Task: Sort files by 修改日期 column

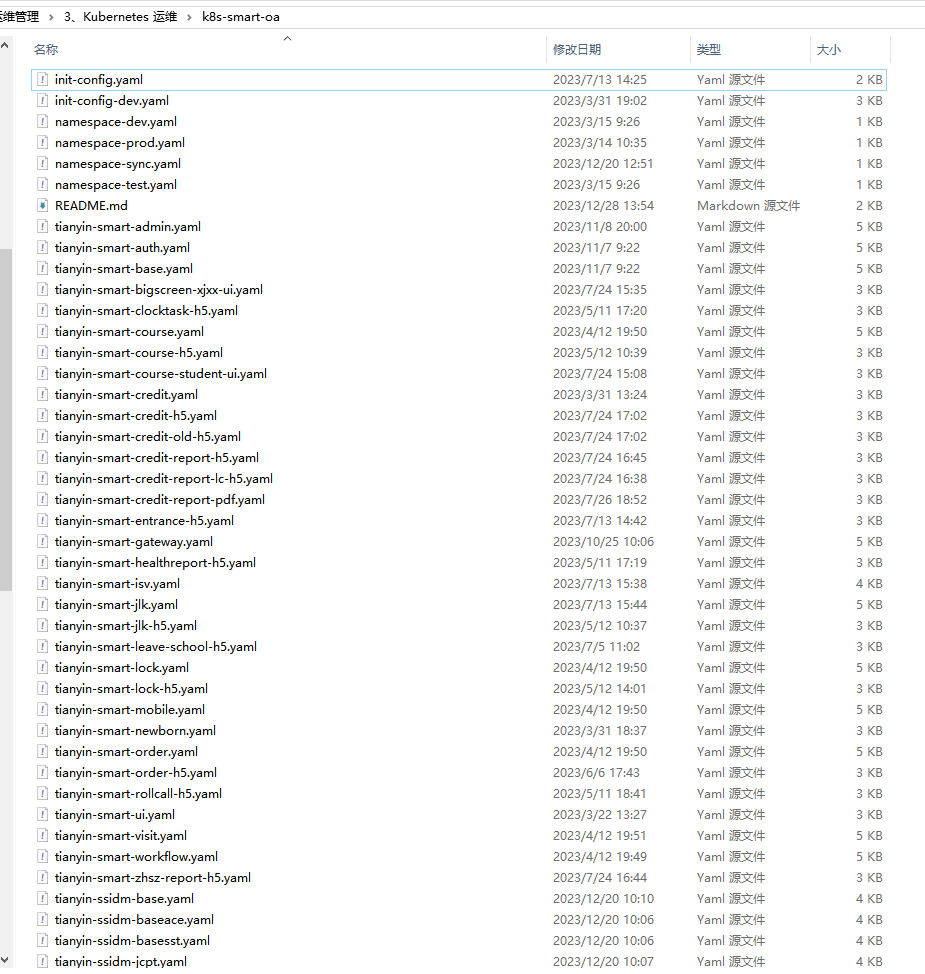Action: pos(577,49)
